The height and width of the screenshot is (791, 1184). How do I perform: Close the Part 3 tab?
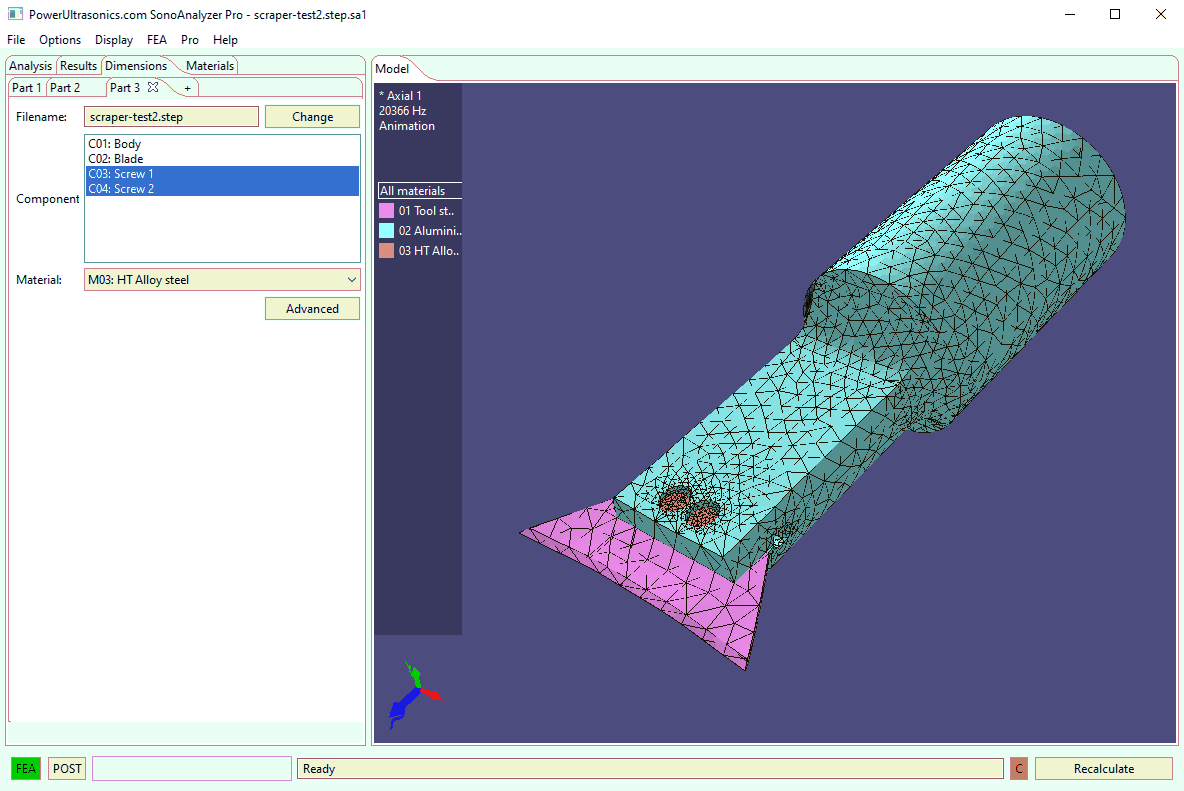point(153,88)
